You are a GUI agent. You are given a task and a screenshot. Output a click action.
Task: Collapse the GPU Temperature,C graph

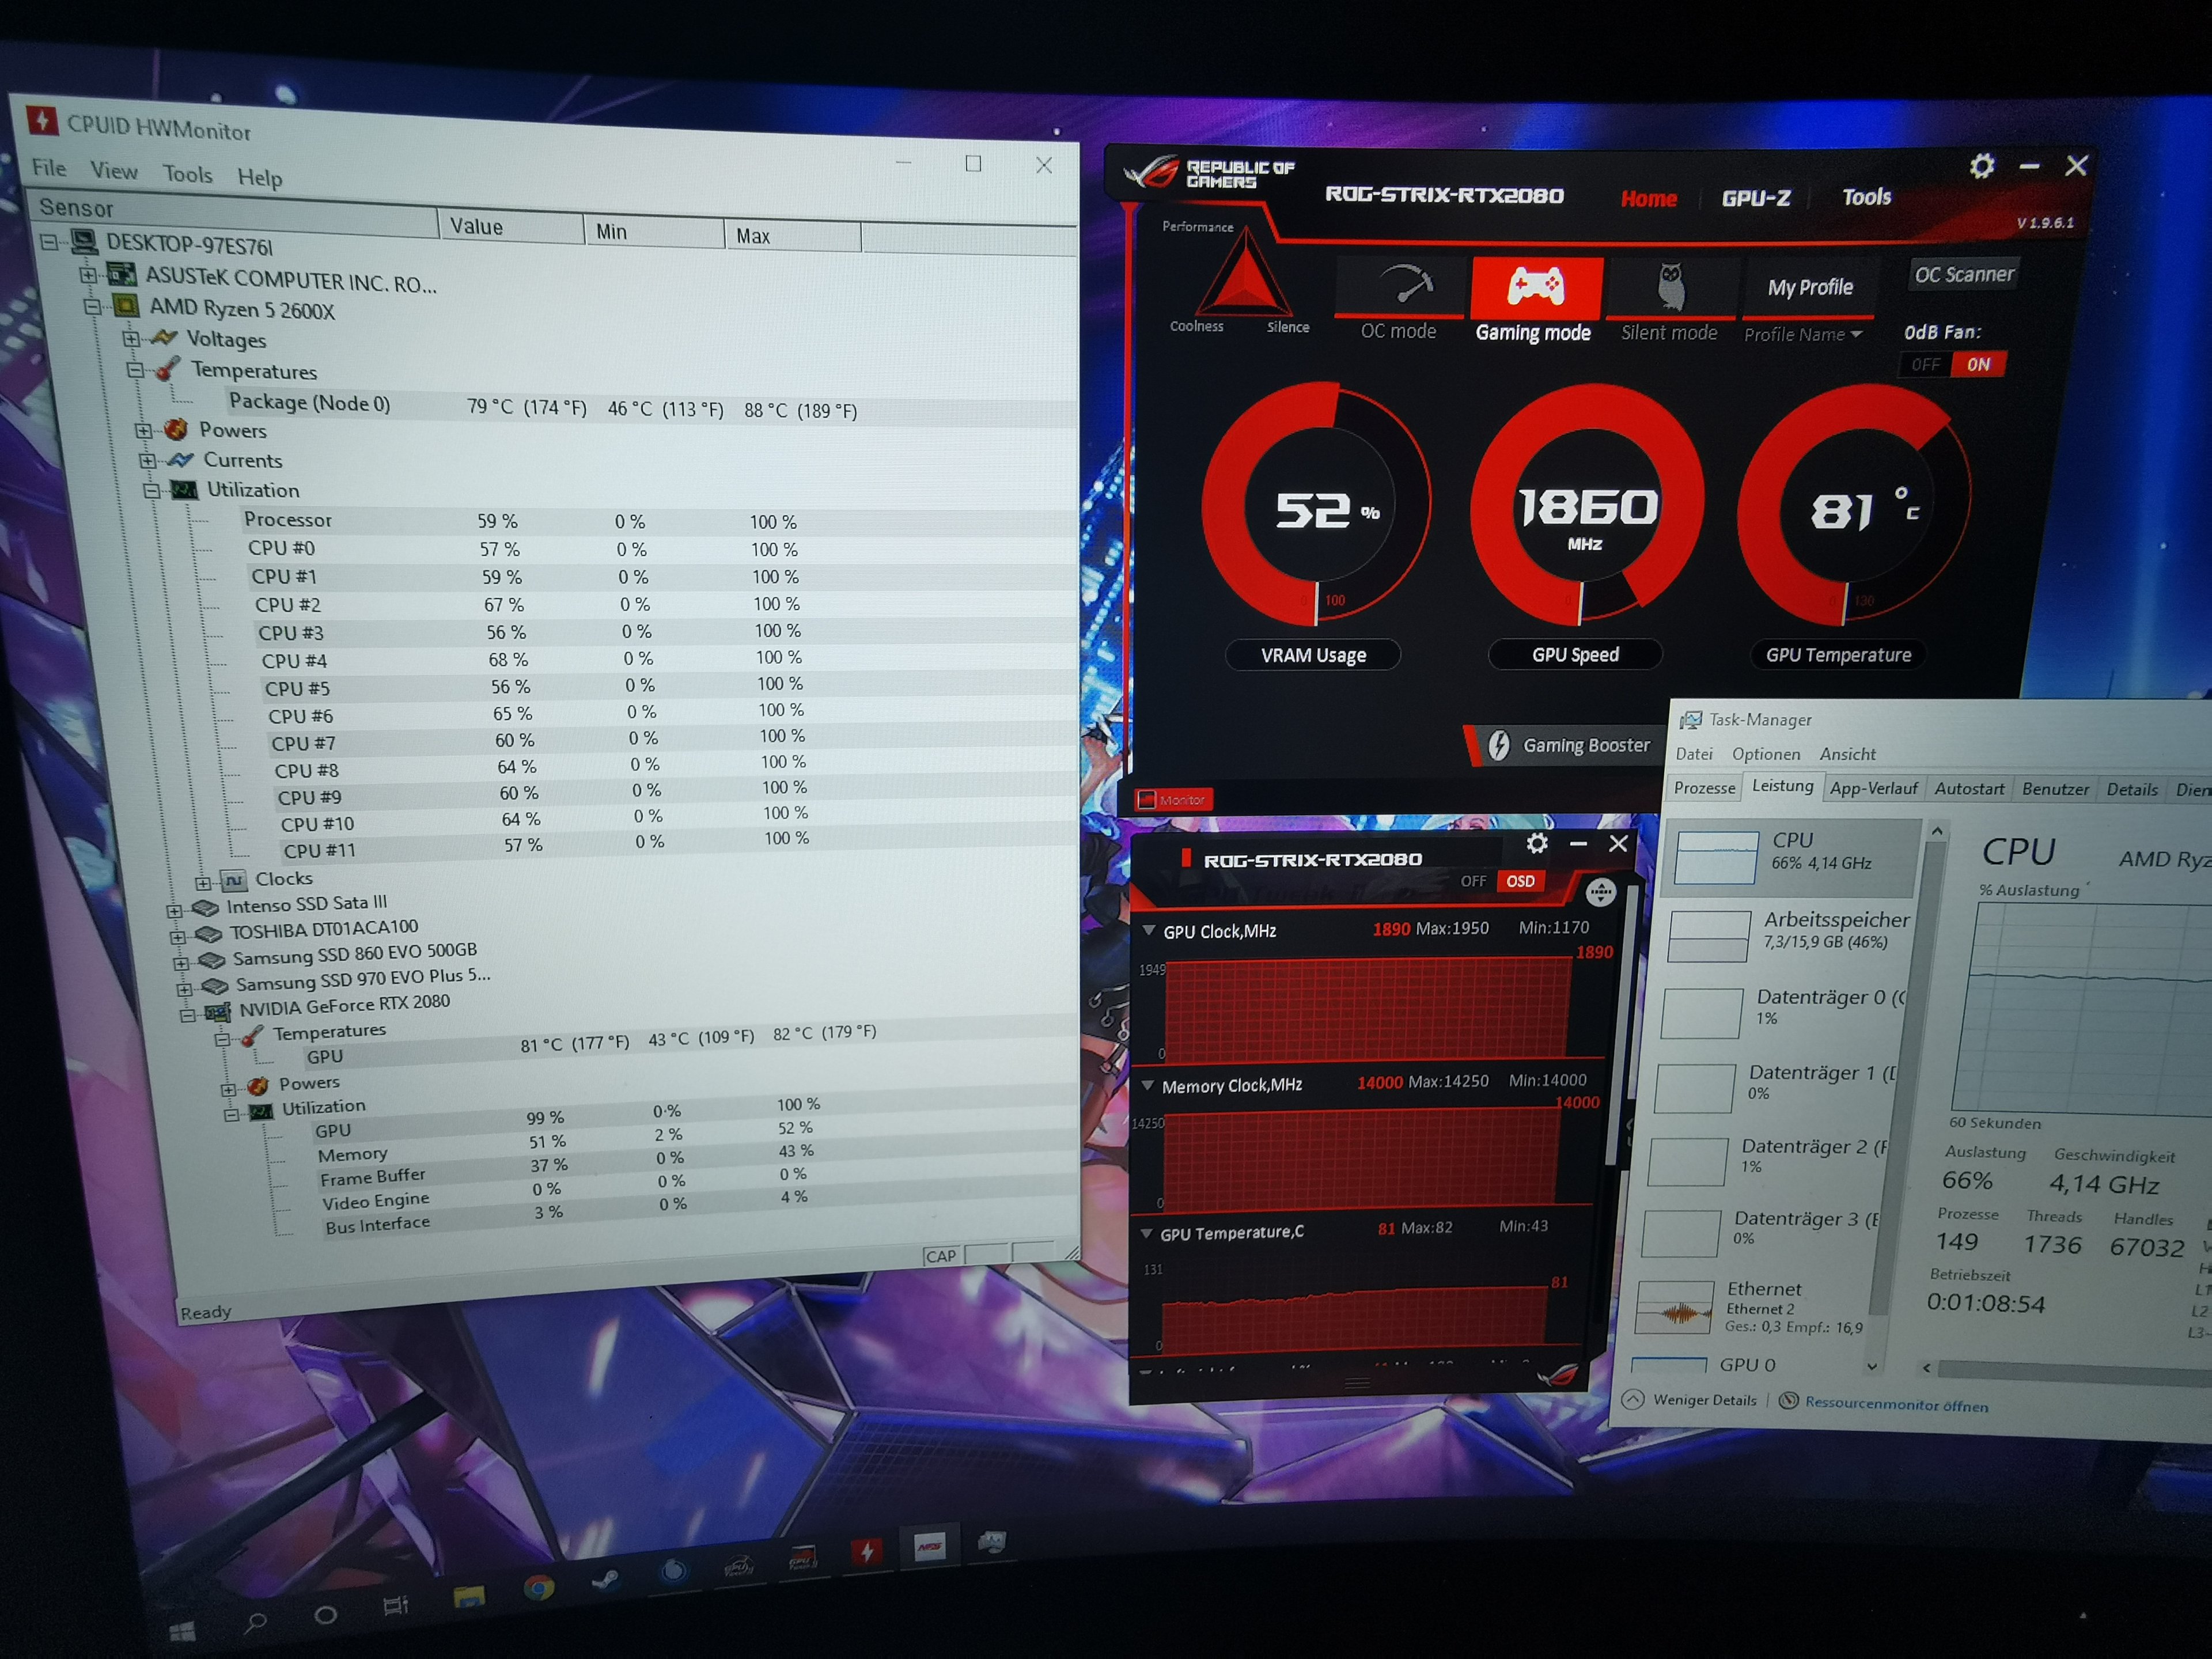1146,1234
